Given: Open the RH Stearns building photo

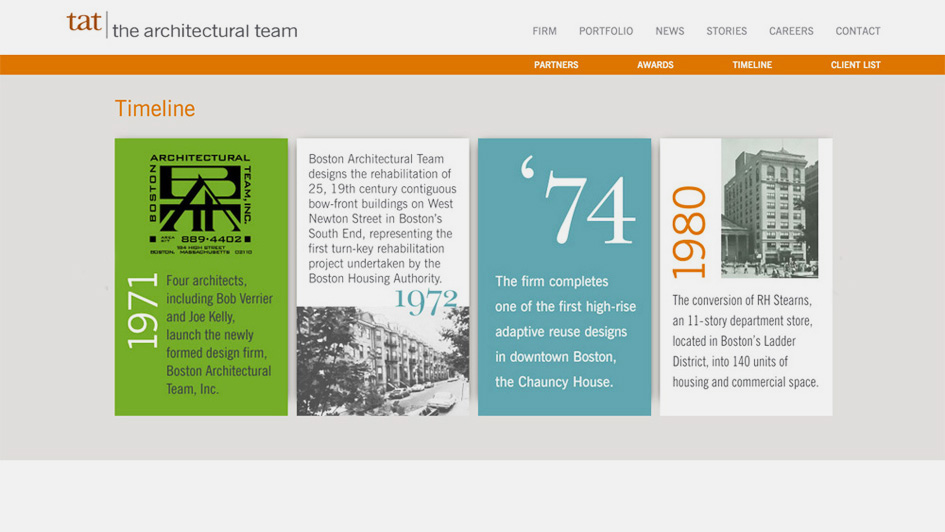Looking at the screenshot, I should click(770, 208).
